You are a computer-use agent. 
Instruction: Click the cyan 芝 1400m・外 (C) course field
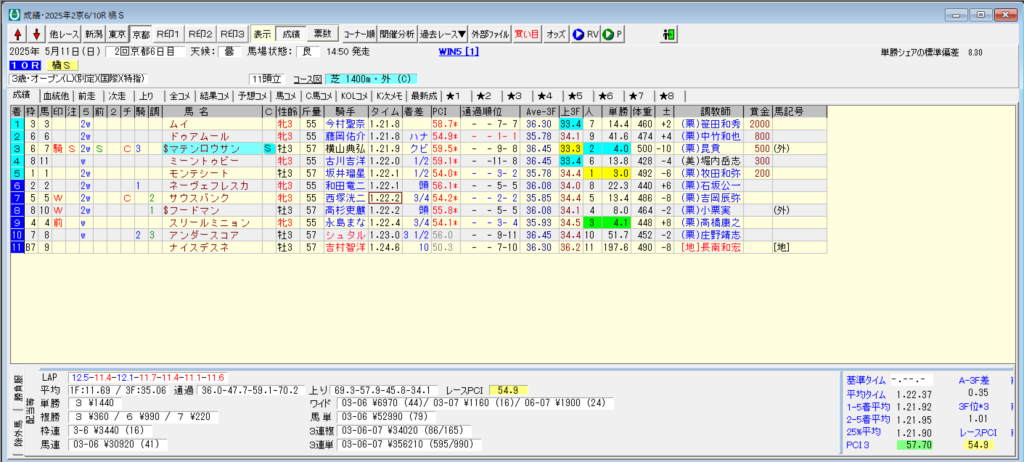click(372, 79)
